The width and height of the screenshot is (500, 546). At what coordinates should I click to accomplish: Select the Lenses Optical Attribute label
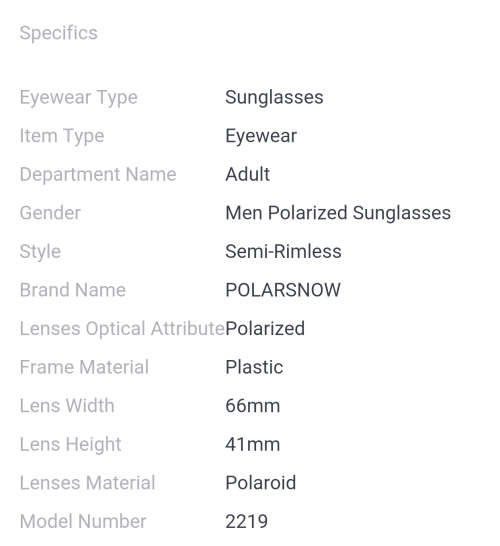click(x=123, y=329)
